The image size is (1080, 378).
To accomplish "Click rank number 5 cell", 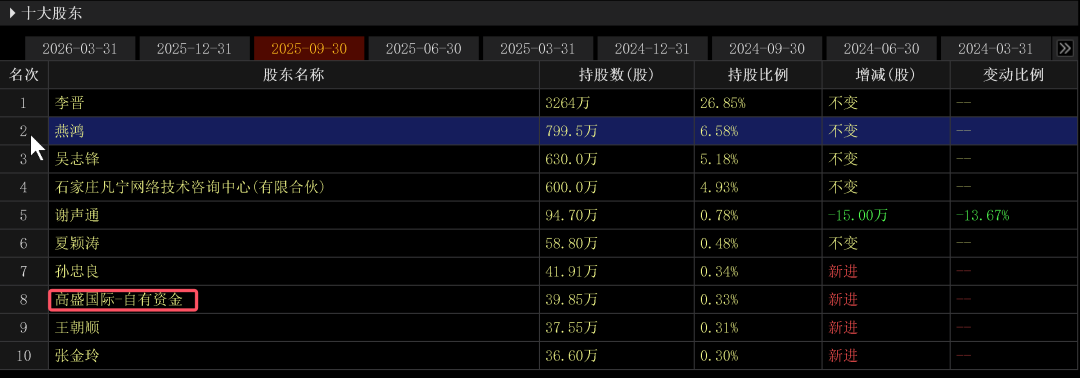I will coord(23,216).
